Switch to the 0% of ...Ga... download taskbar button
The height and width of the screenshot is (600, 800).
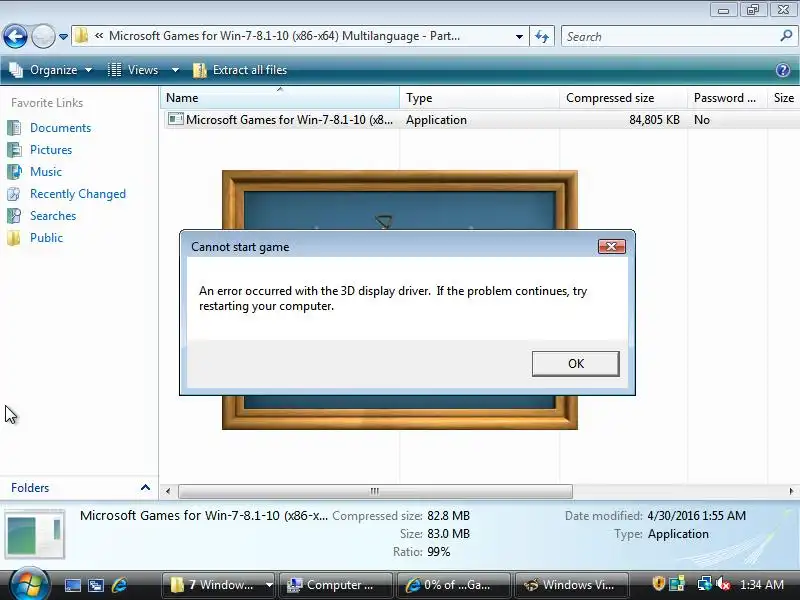[454, 585]
